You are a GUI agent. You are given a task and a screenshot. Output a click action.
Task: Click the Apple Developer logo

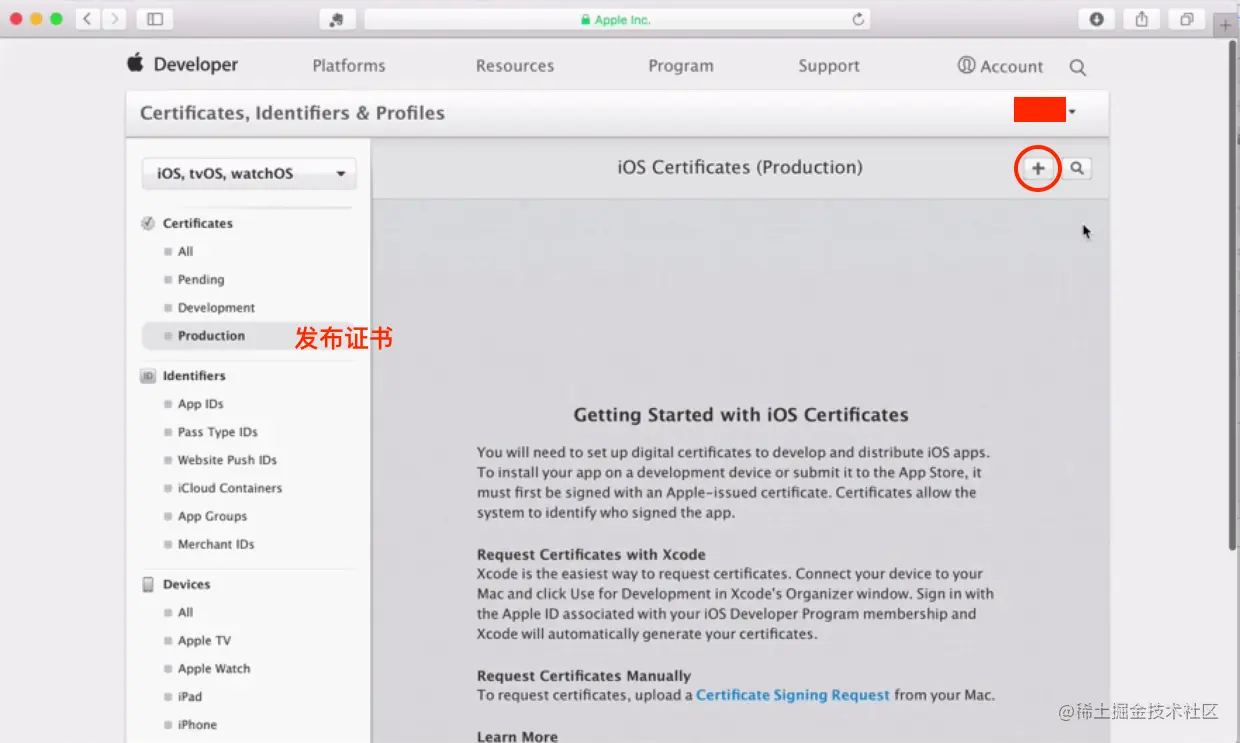(x=182, y=64)
